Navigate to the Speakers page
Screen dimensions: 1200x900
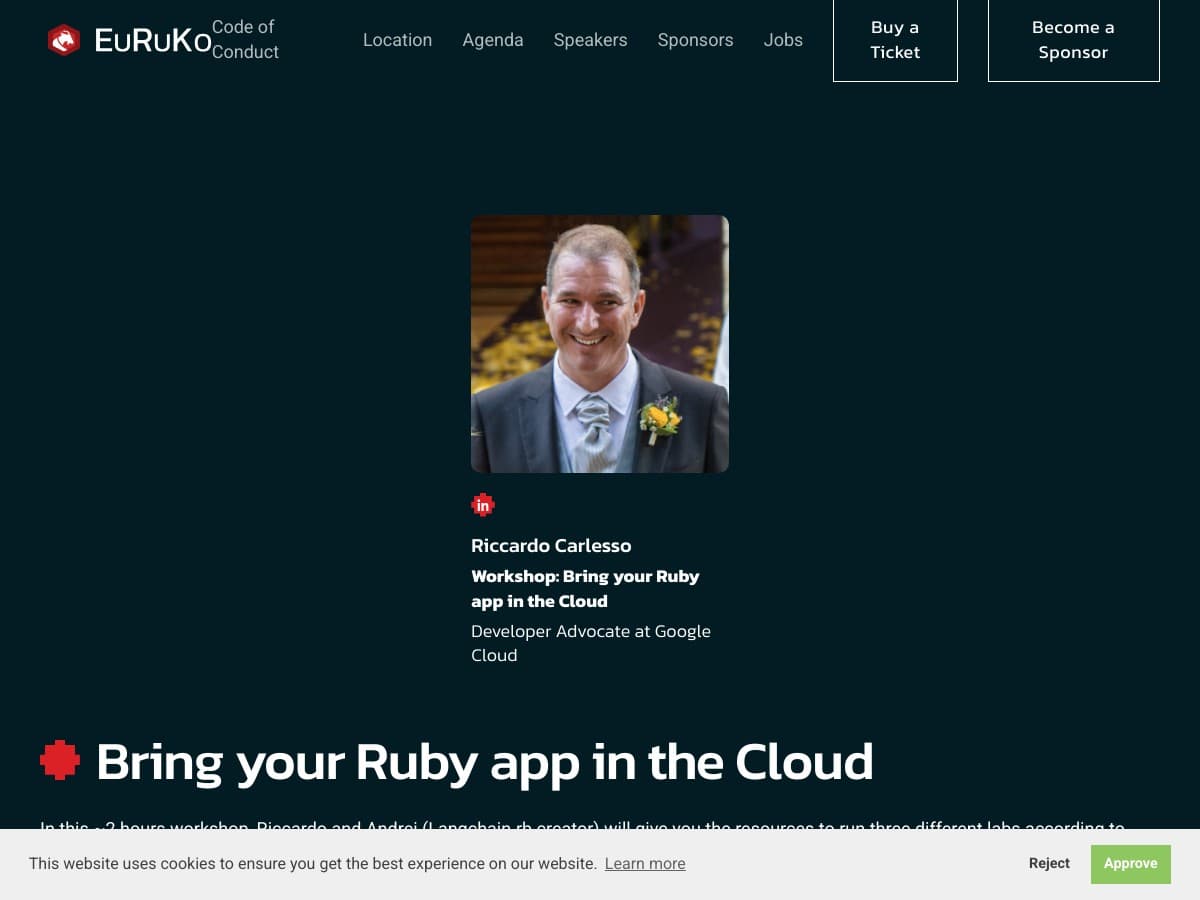pos(590,40)
